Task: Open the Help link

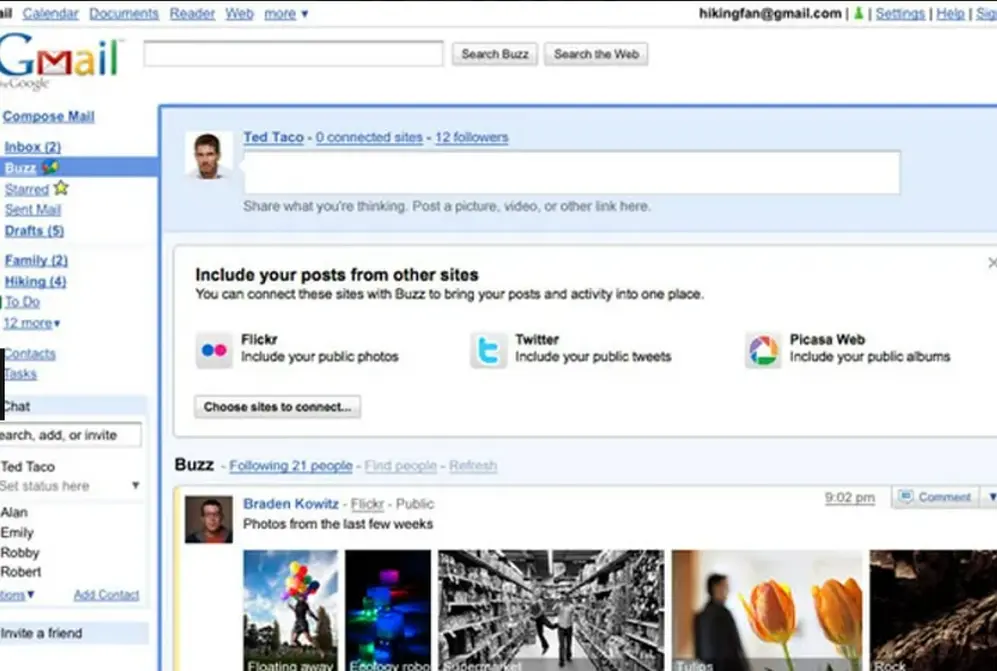Action: [x=951, y=13]
